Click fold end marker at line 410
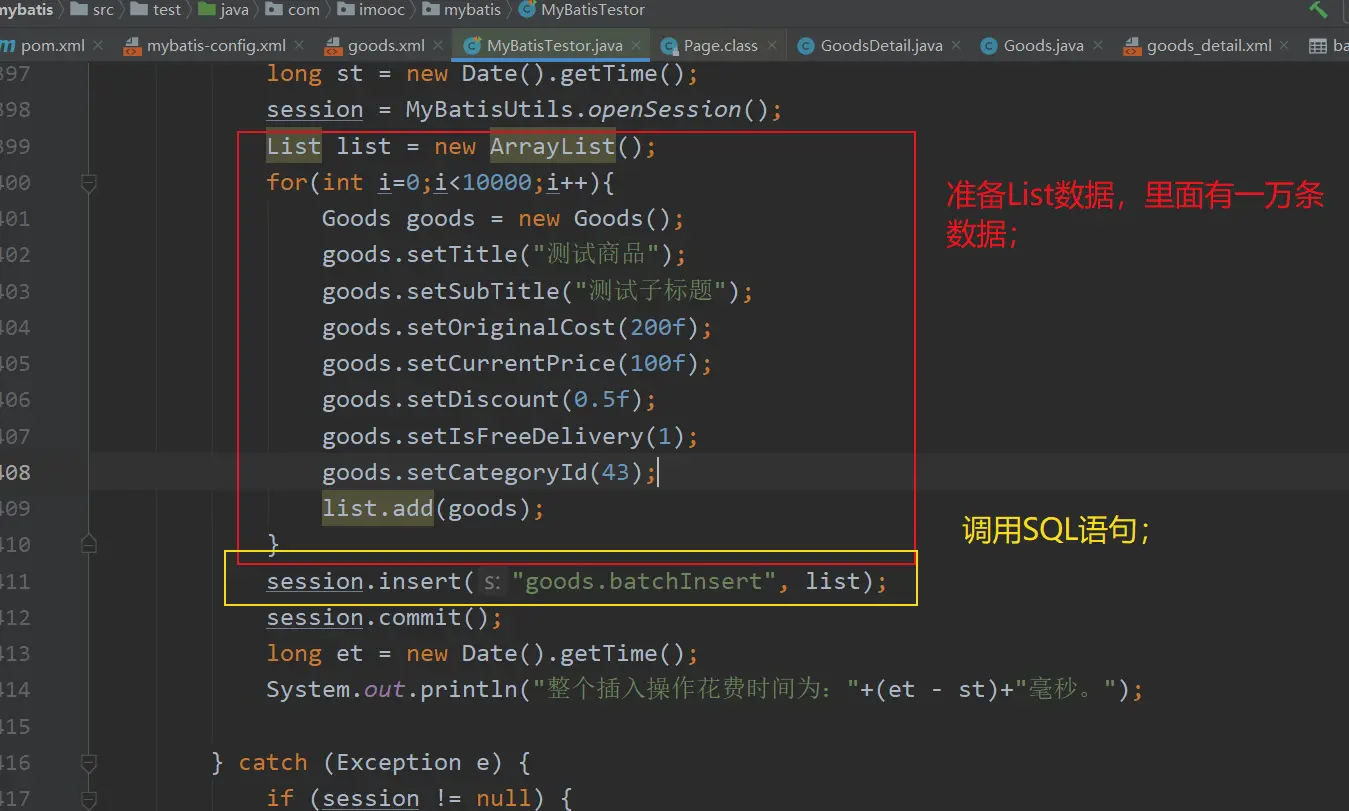This screenshot has width=1349, height=811. pos(89,545)
